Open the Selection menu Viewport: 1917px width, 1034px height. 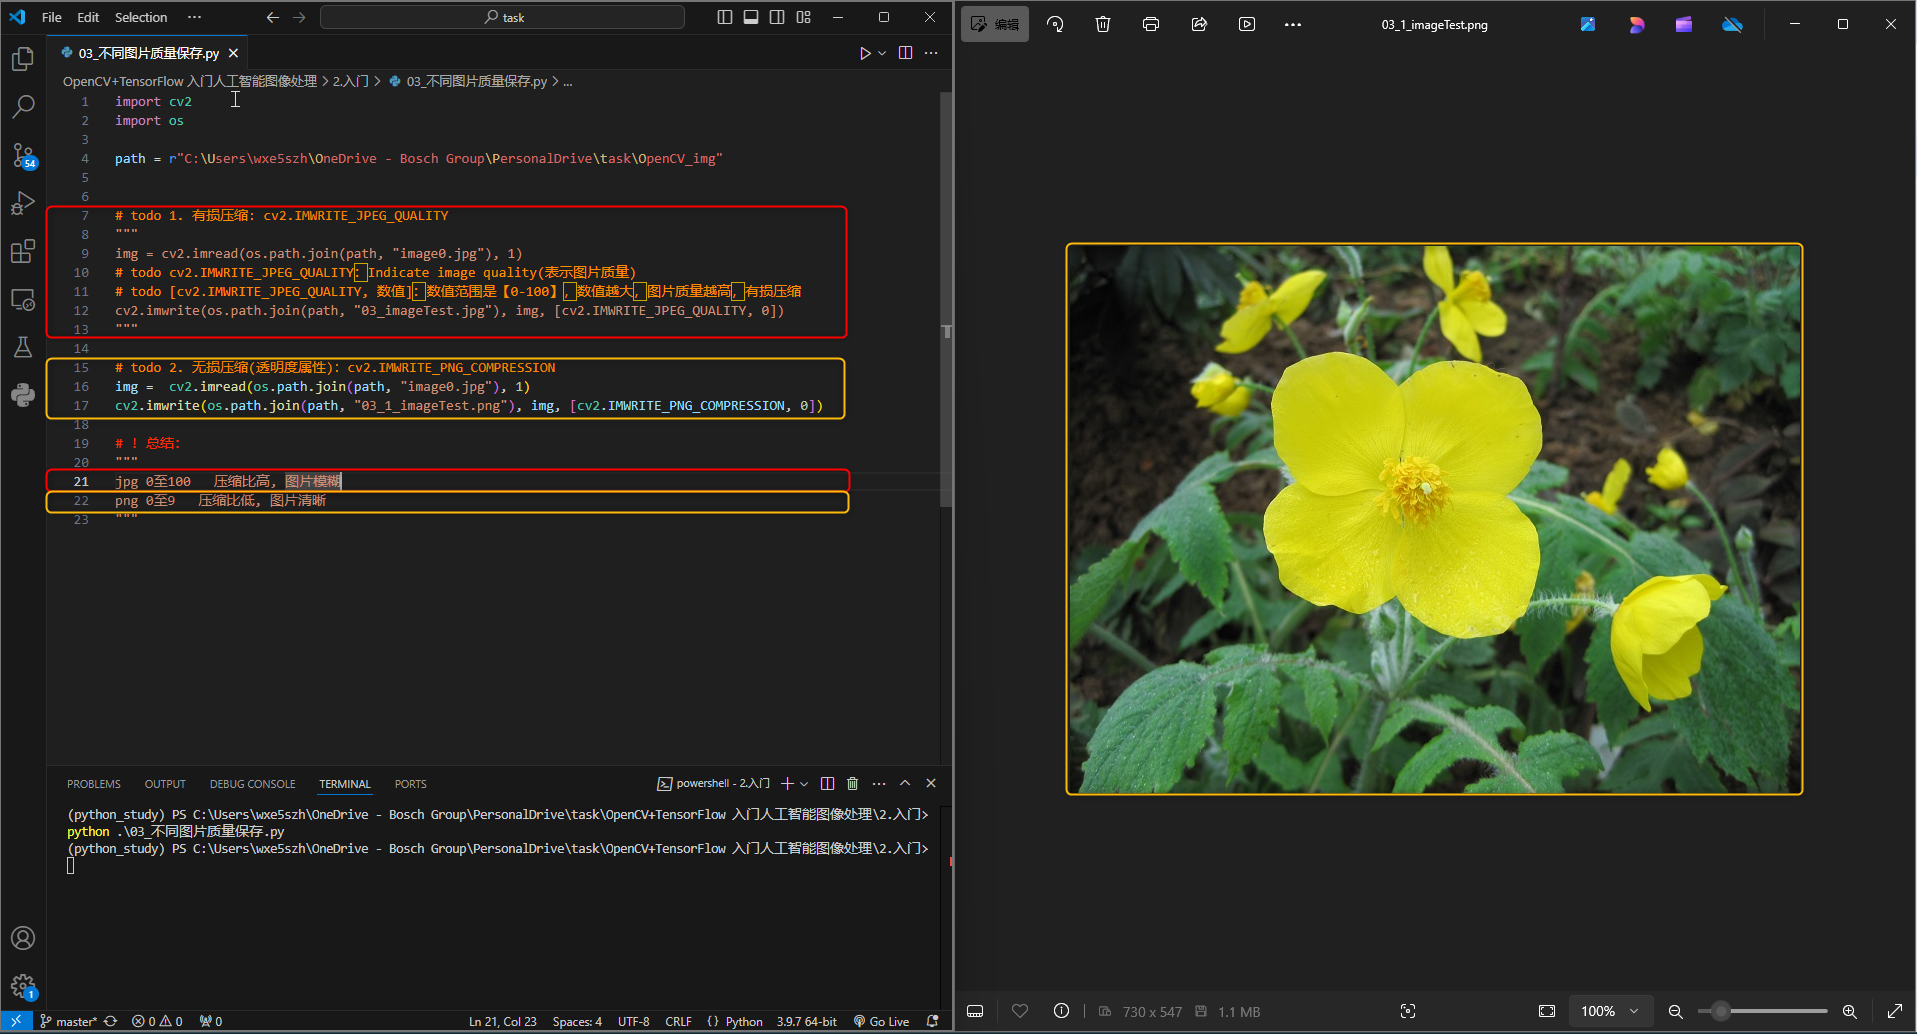point(141,17)
